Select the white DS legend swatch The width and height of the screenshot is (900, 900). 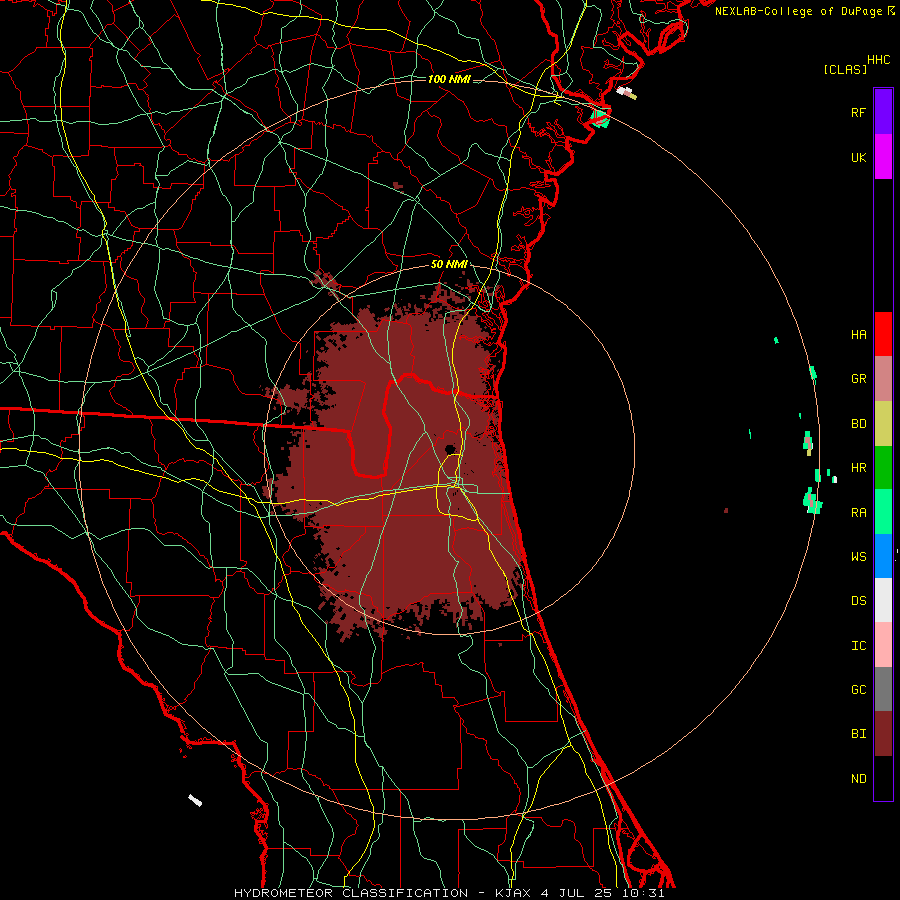point(883,600)
